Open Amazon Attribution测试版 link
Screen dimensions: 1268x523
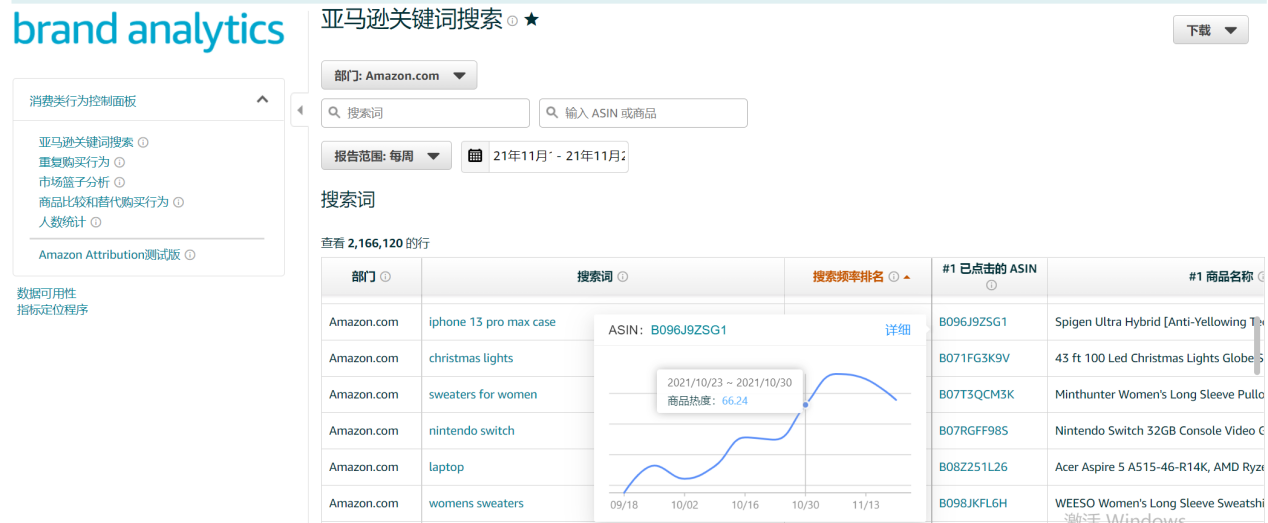coord(110,255)
